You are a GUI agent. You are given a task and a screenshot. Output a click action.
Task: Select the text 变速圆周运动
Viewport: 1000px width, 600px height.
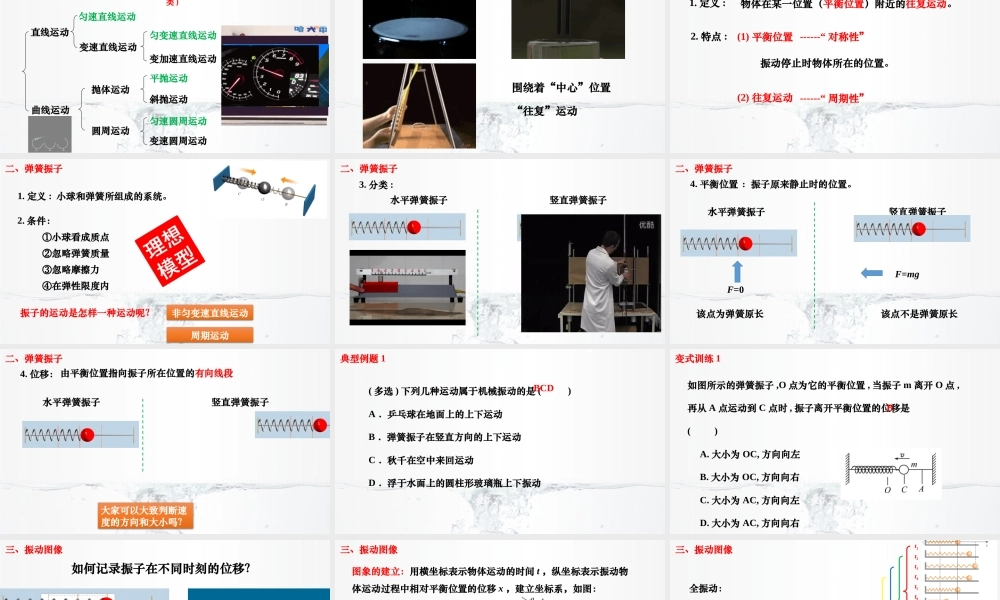pyautogui.click(x=178, y=140)
